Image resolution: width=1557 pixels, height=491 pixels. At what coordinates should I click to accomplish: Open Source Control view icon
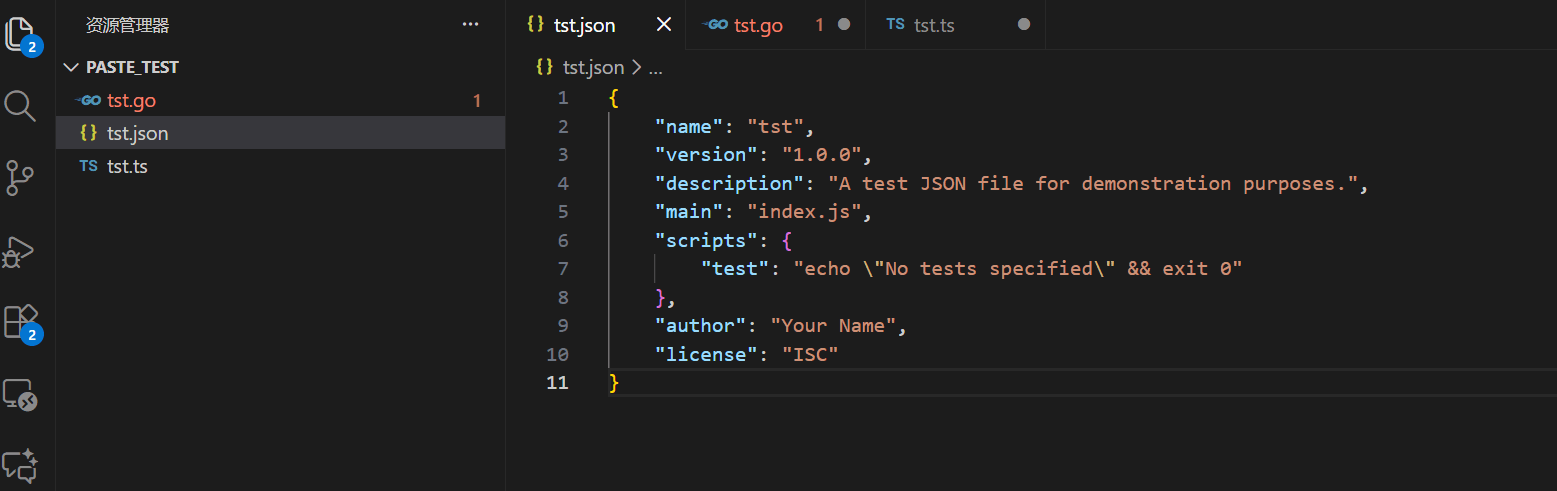[x=21, y=178]
